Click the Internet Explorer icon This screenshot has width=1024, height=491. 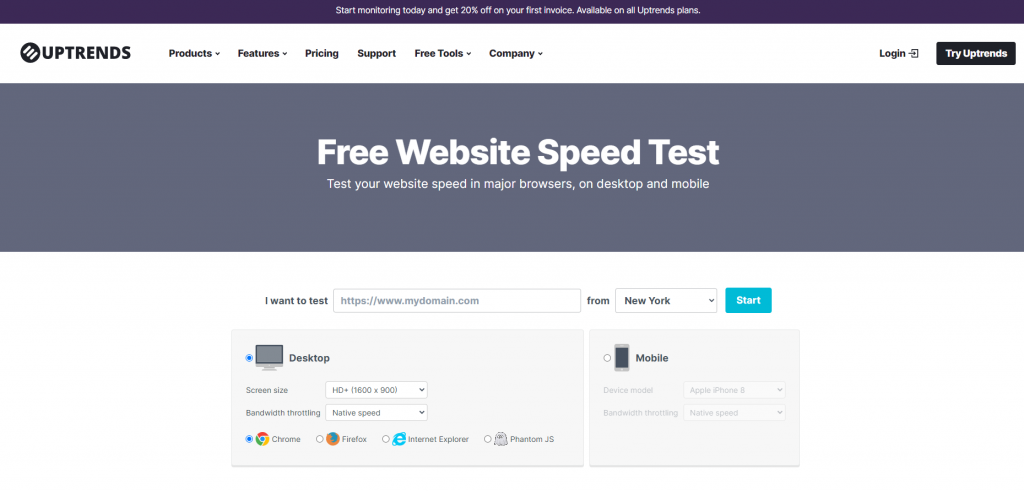point(399,439)
